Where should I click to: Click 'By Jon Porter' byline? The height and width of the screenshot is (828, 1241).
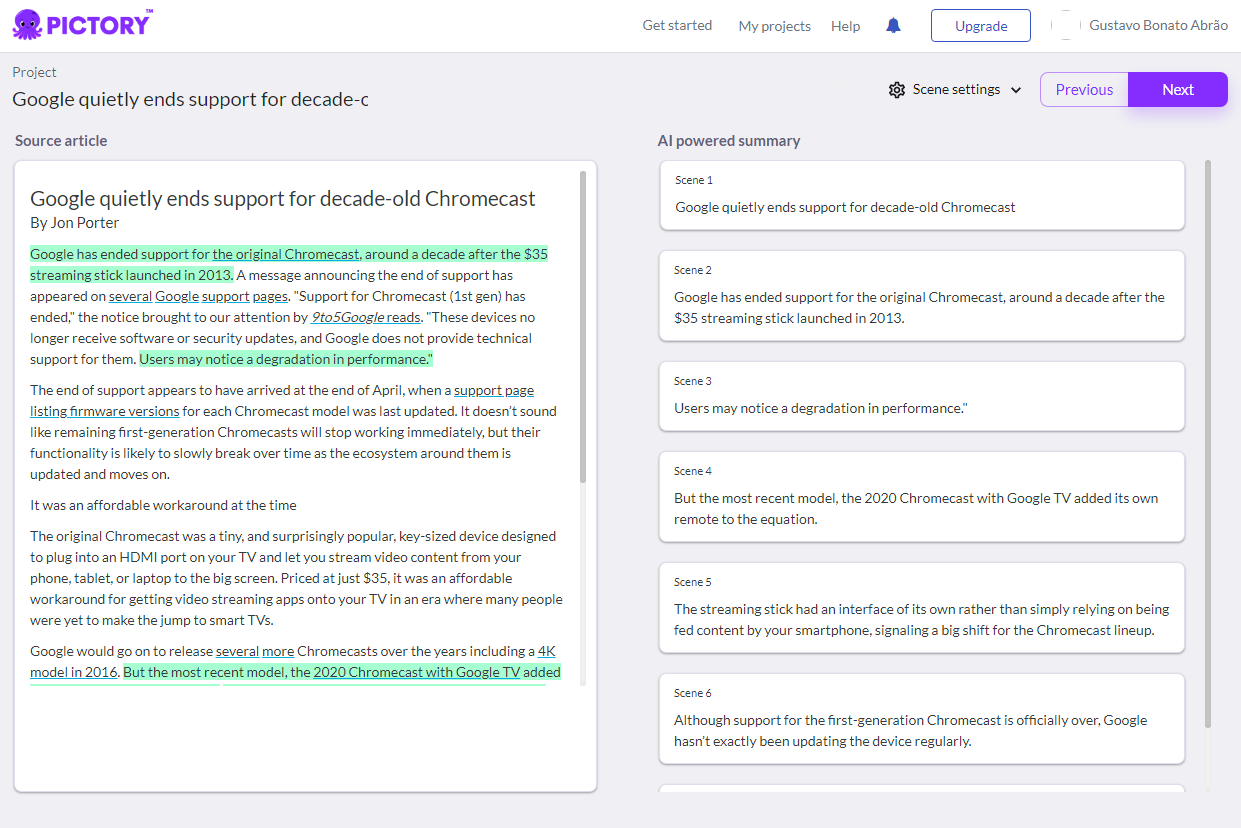(x=75, y=222)
